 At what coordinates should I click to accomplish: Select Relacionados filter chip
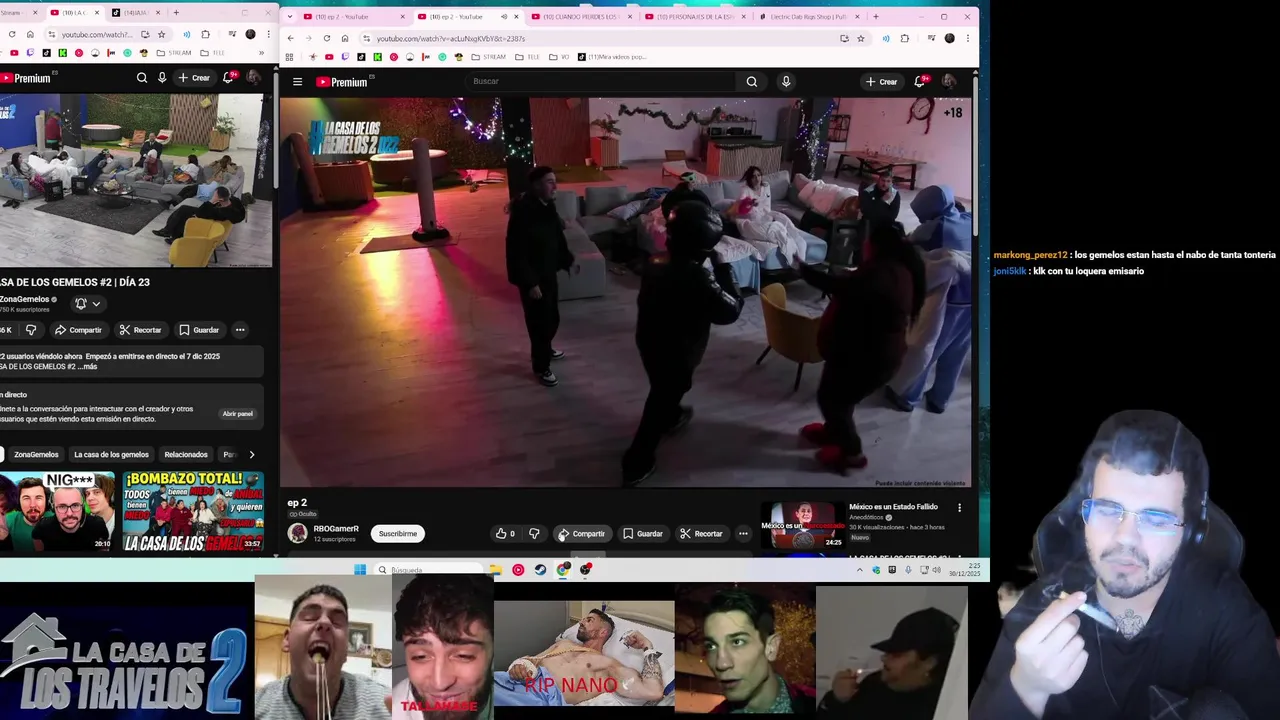point(186,455)
